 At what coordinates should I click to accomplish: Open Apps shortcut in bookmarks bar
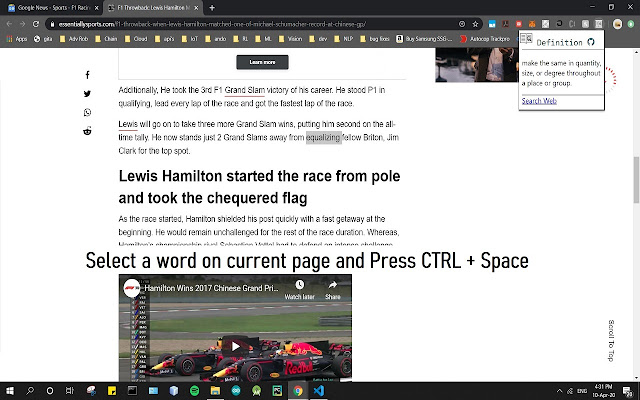(17, 39)
